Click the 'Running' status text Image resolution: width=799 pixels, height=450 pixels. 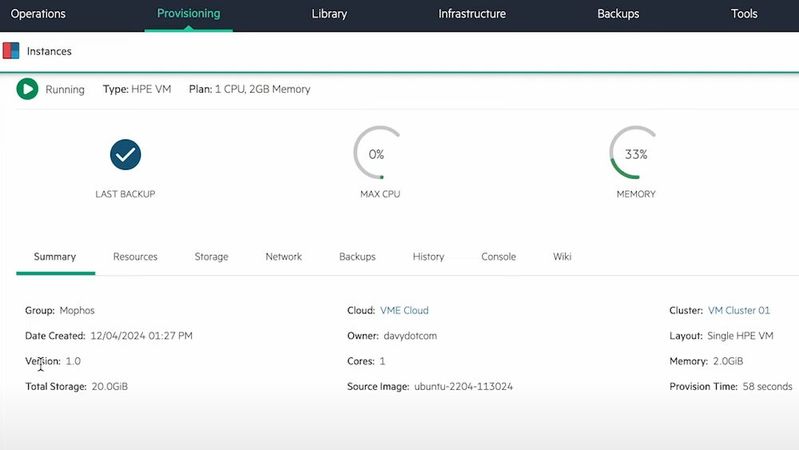65,90
